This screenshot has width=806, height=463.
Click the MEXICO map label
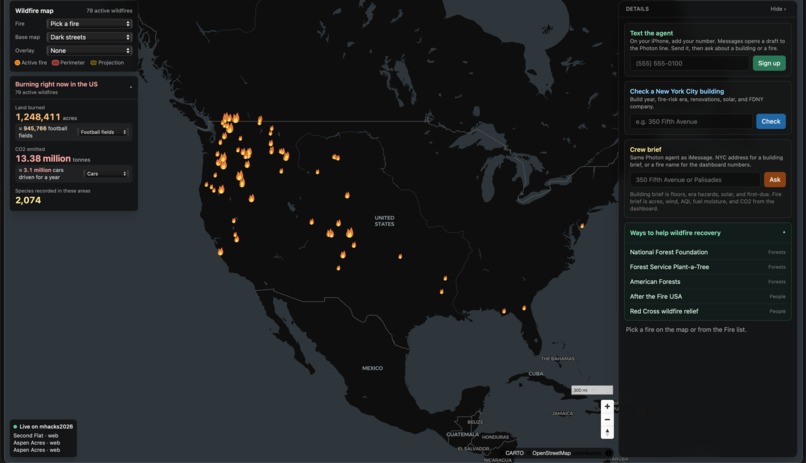[x=372, y=368]
